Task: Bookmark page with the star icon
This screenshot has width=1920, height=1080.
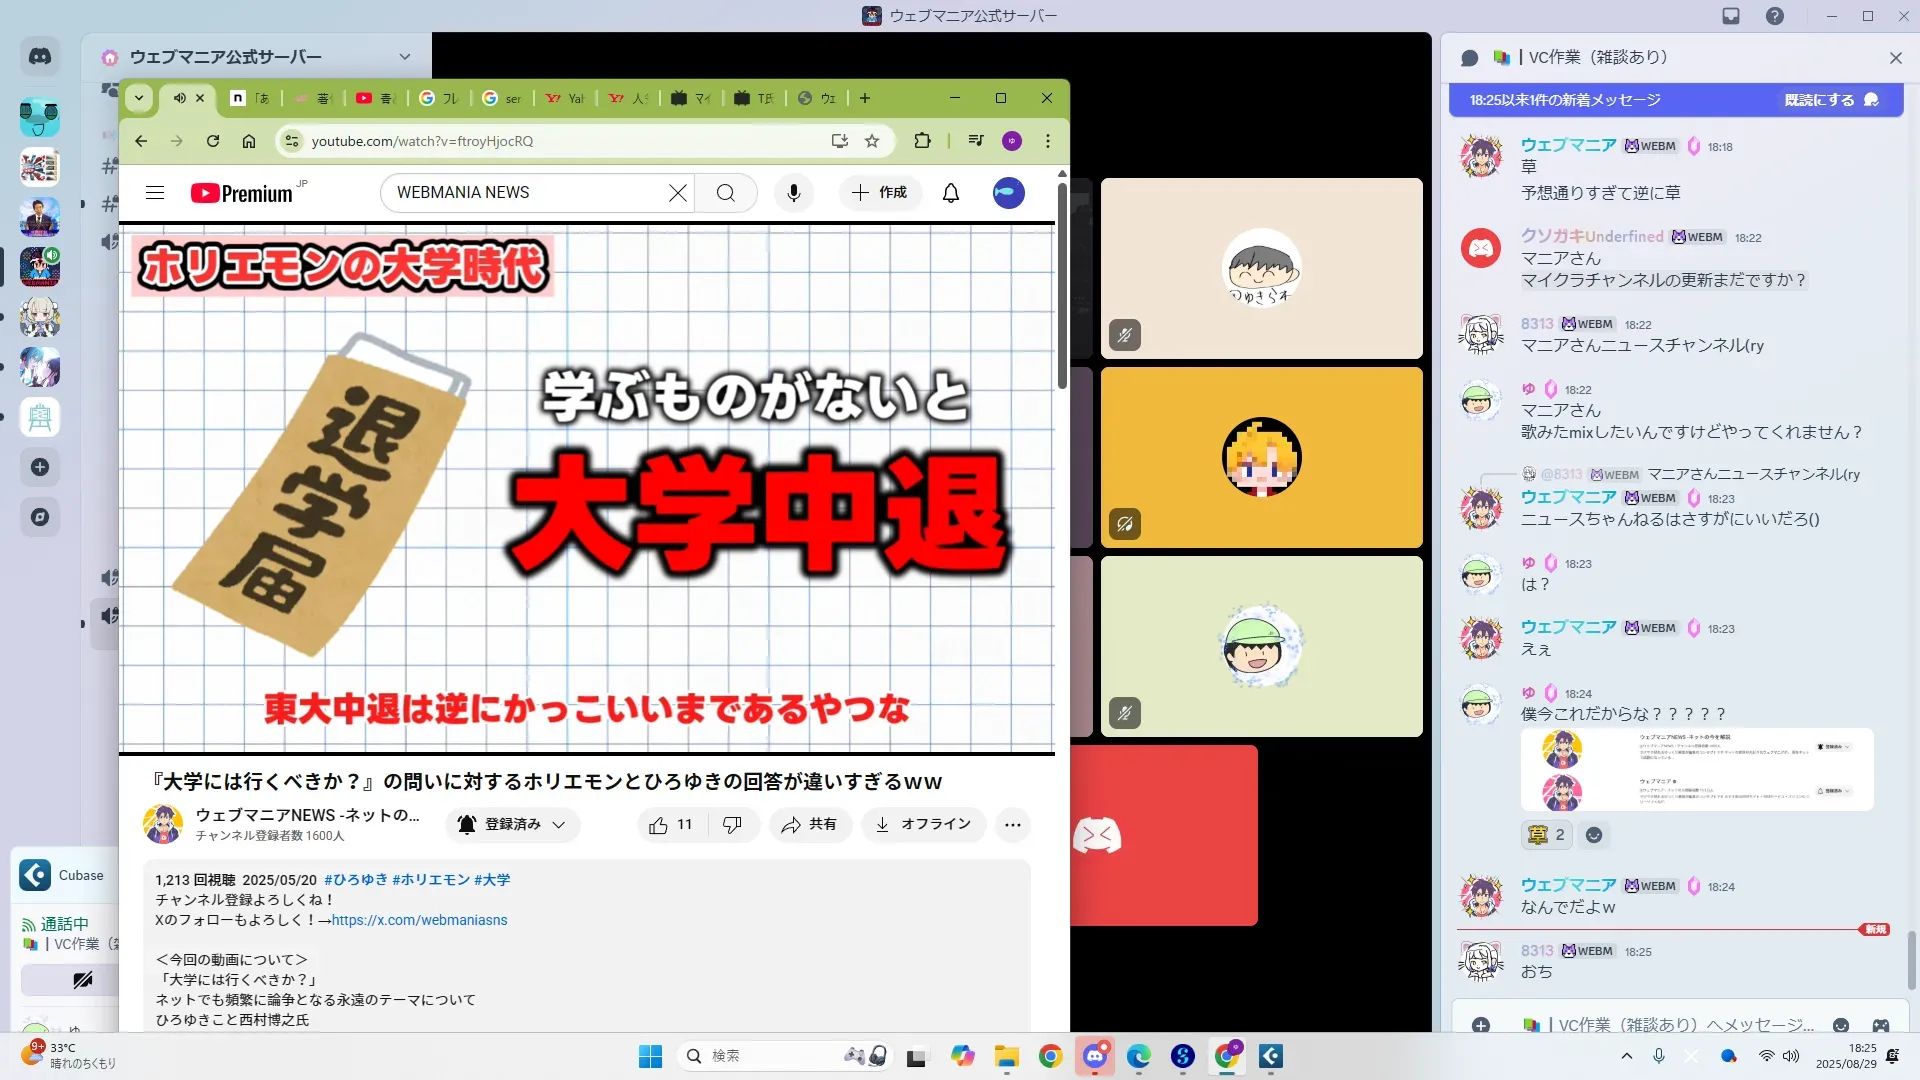Action: coord(872,141)
